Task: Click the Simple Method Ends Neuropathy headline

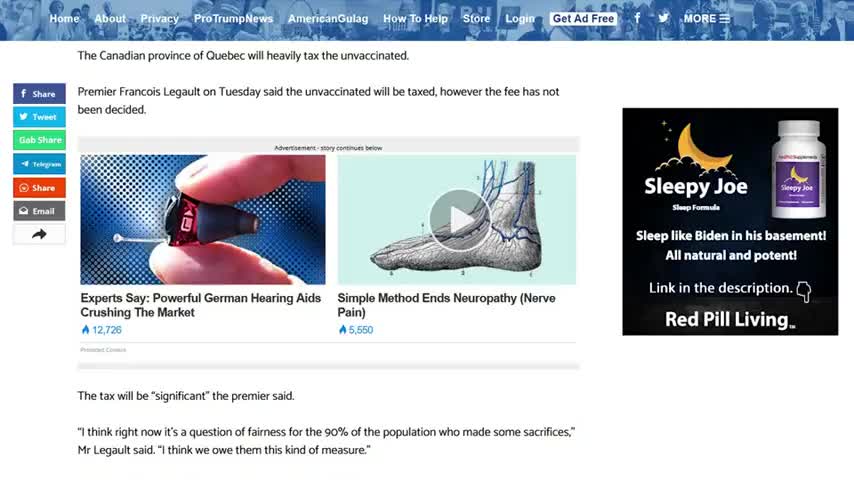Action: pyautogui.click(x=446, y=305)
